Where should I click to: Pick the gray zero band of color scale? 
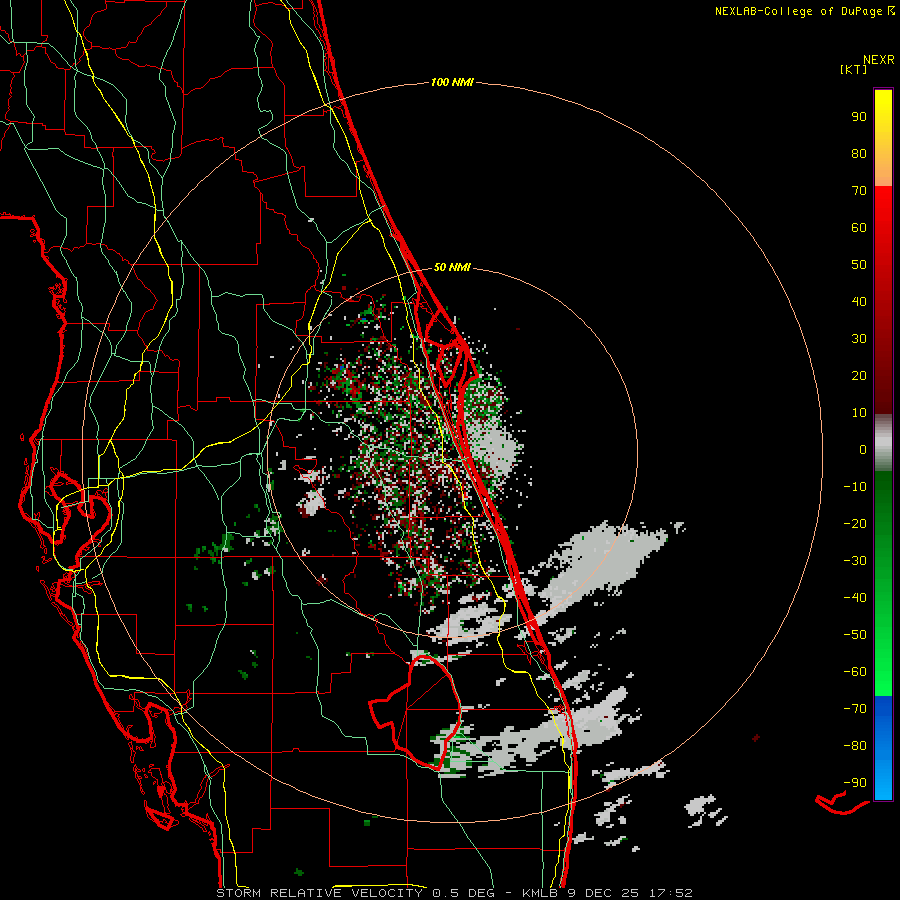(x=883, y=443)
